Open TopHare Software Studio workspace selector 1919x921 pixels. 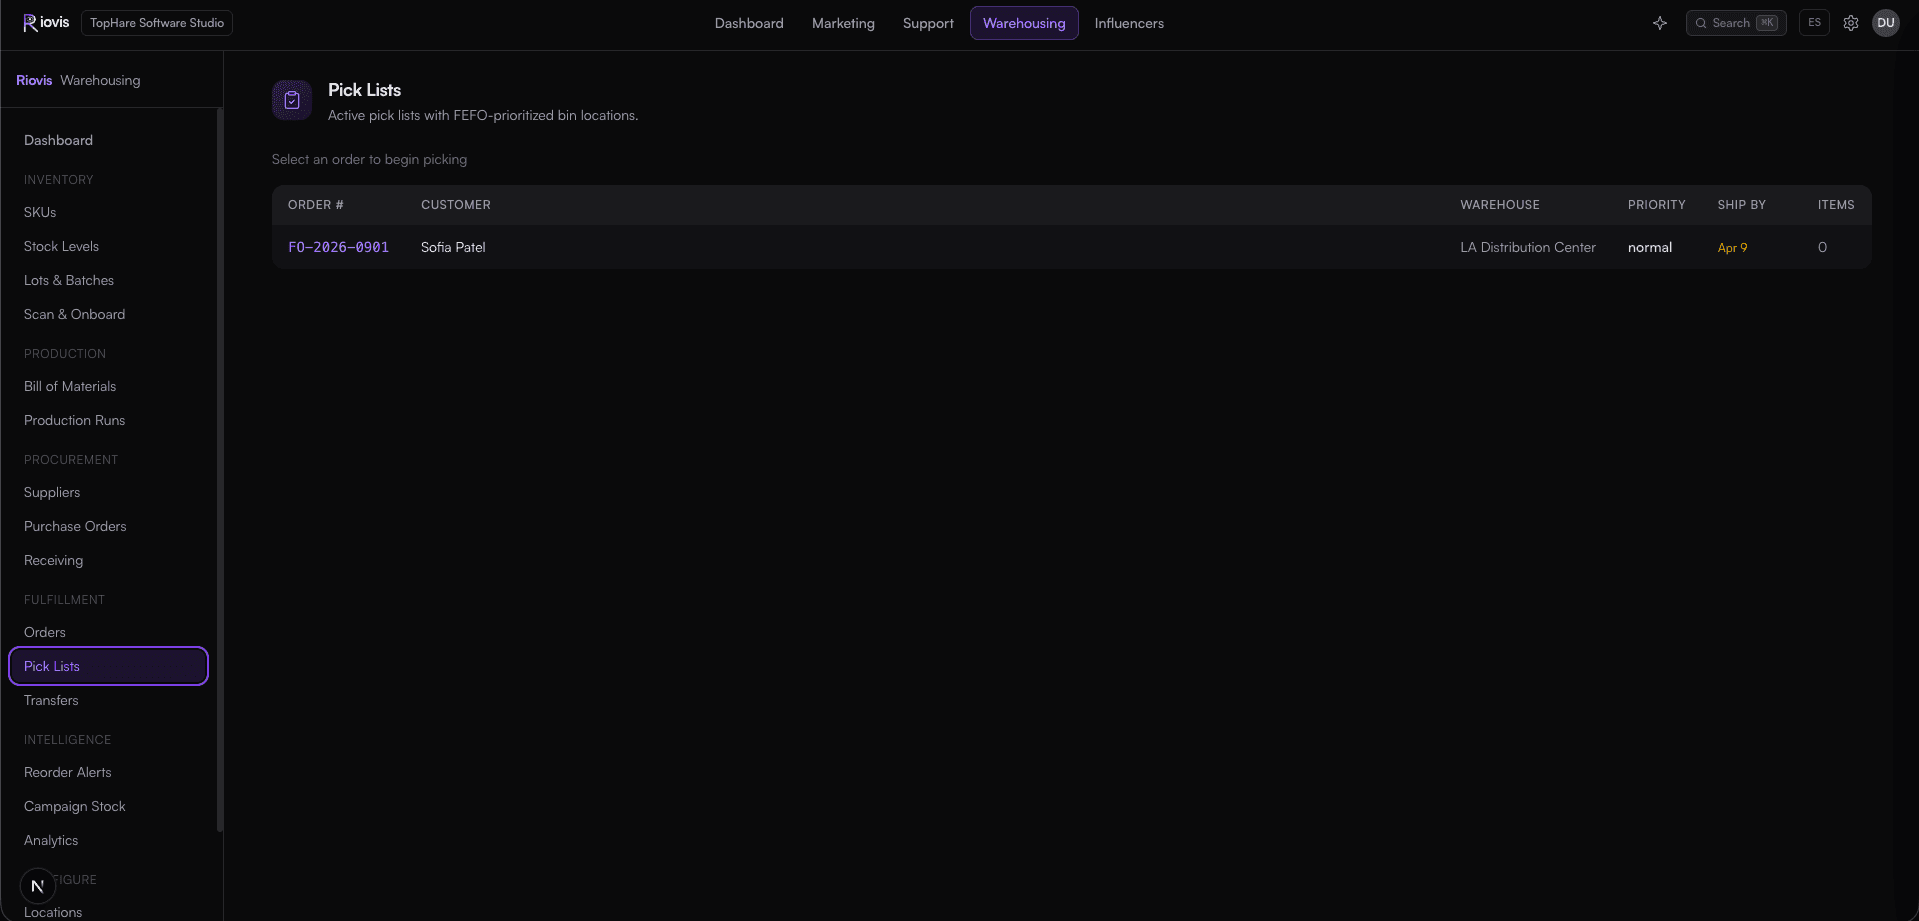pyautogui.click(x=157, y=23)
